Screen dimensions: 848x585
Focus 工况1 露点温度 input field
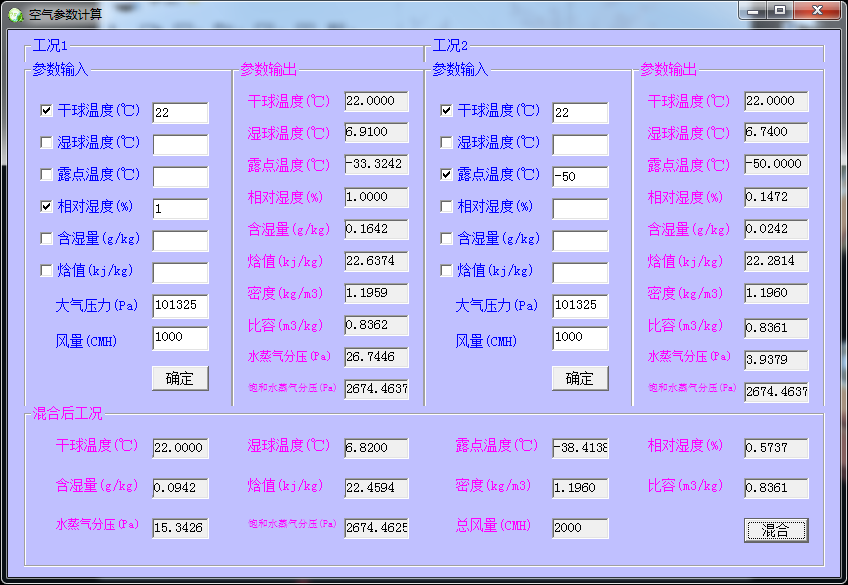pos(180,177)
